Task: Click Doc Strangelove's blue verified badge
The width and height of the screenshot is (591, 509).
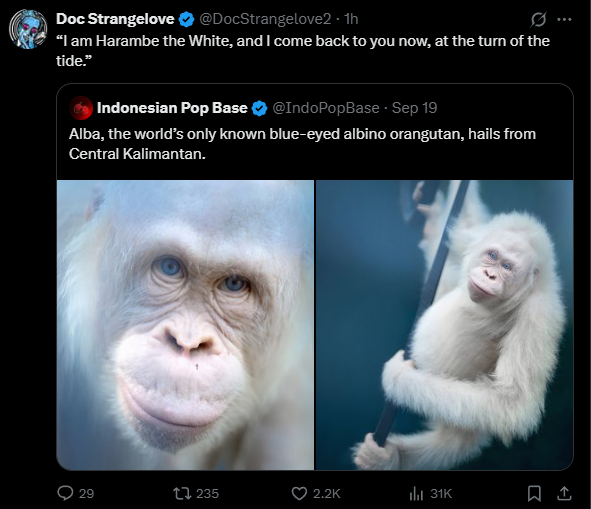Action: pos(186,20)
